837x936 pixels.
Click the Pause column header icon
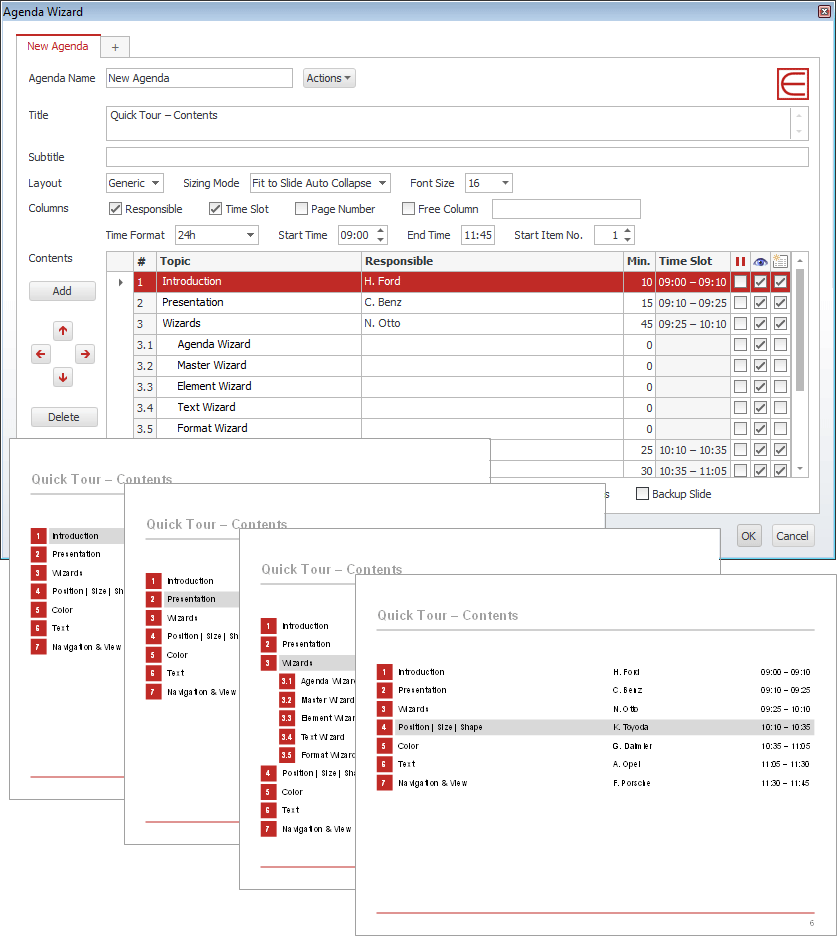pyautogui.click(x=740, y=261)
